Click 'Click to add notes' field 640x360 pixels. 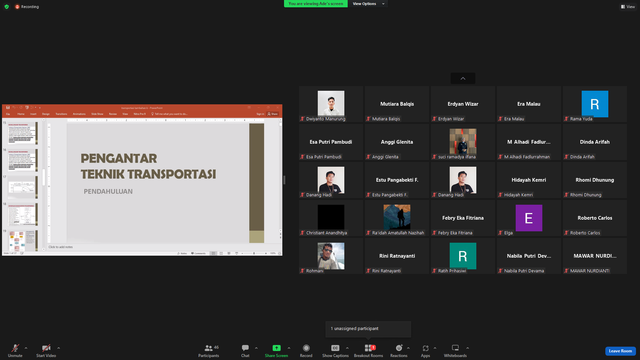coord(60,247)
